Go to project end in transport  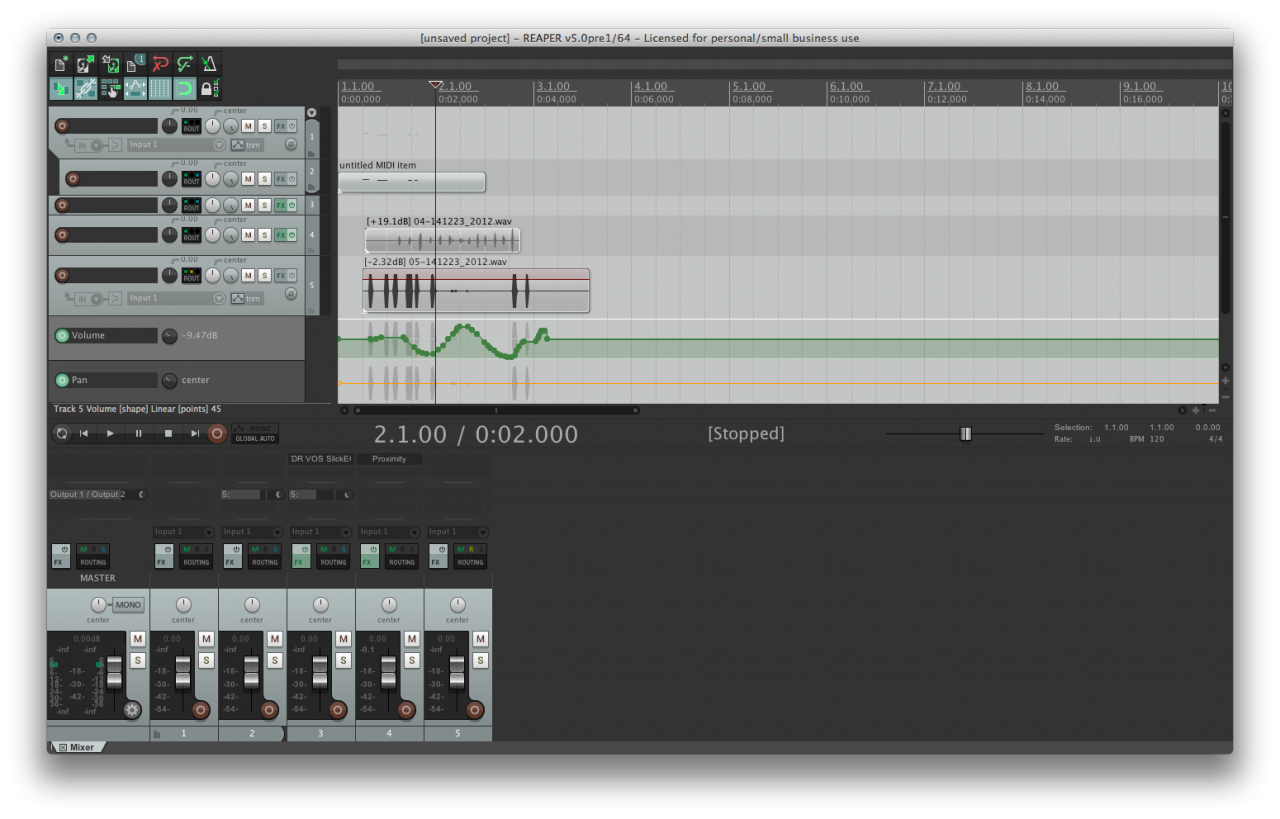pyautogui.click(x=195, y=433)
